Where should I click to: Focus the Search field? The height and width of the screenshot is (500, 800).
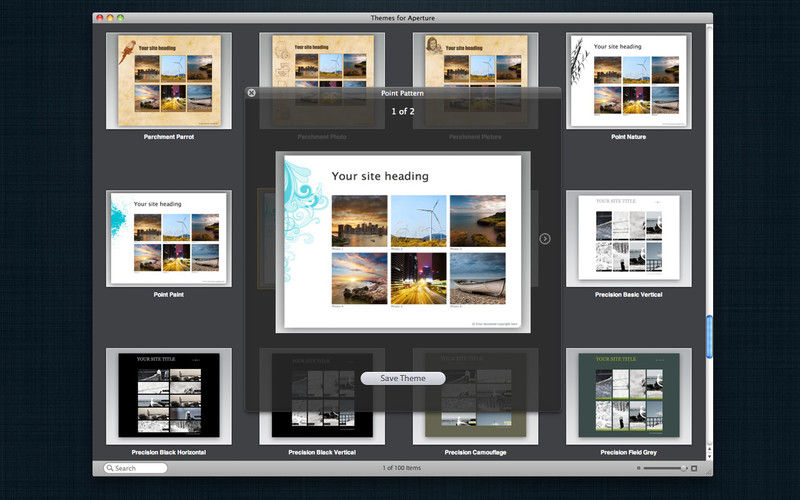pyautogui.click(x=135, y=468)
